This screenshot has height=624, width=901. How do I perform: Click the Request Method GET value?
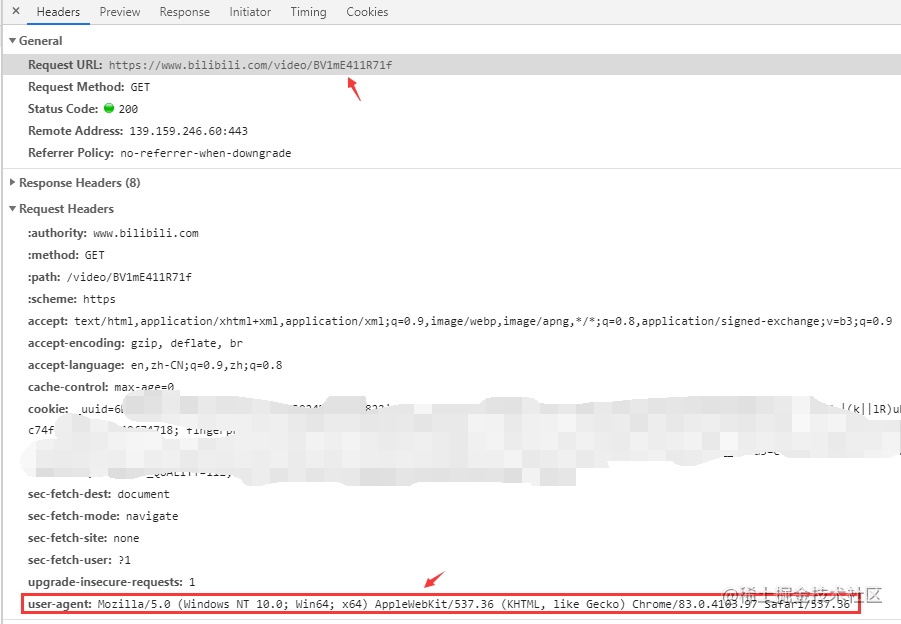140,87
